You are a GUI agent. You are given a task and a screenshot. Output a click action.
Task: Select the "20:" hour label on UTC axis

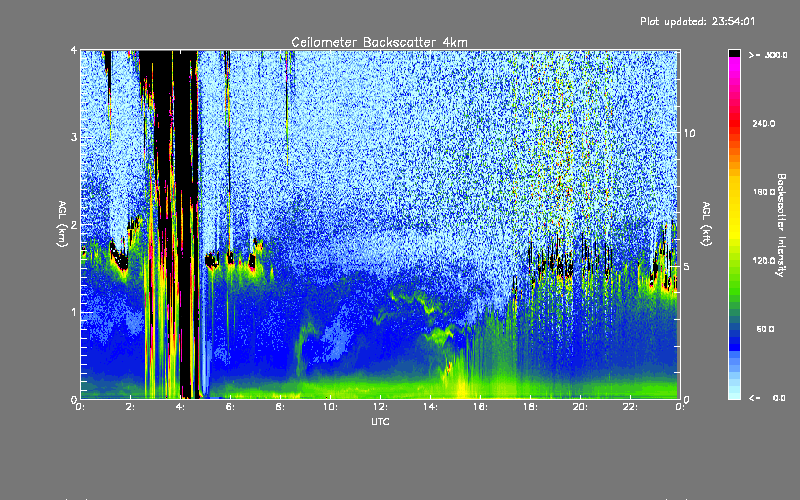[x=580, y=407]
